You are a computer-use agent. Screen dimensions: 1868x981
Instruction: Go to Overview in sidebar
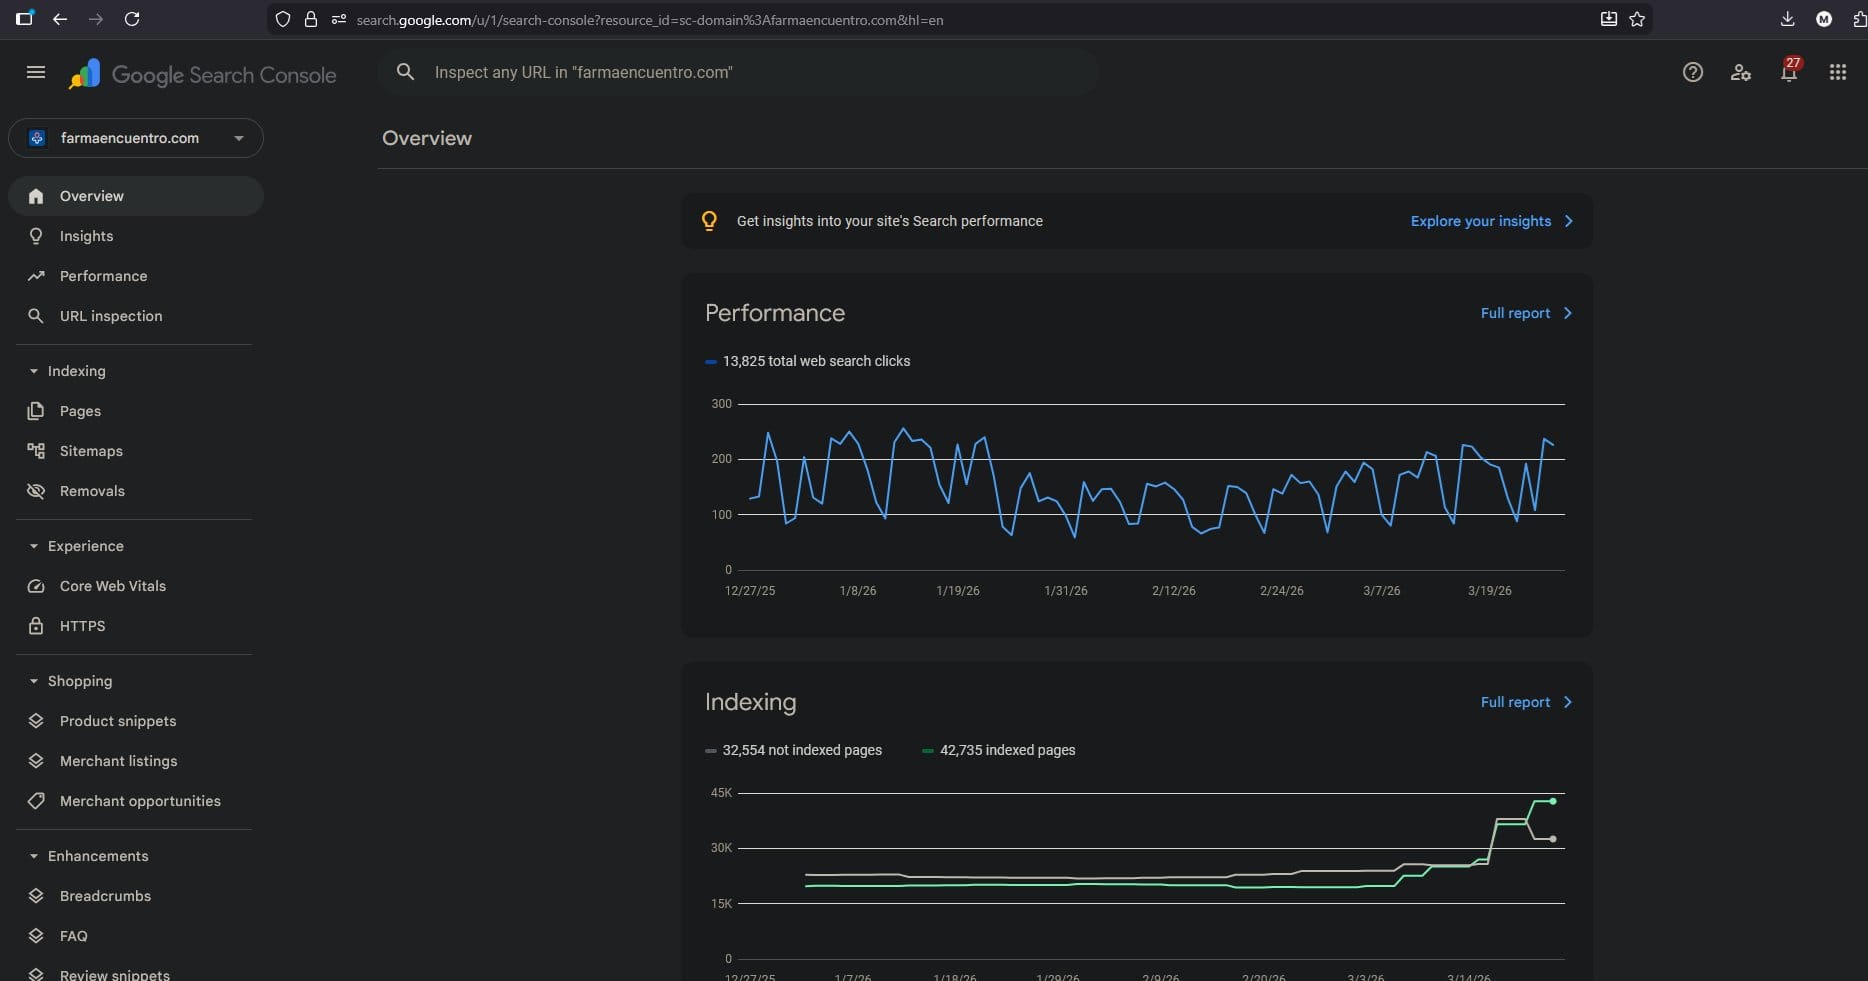[x=136, y=196]
